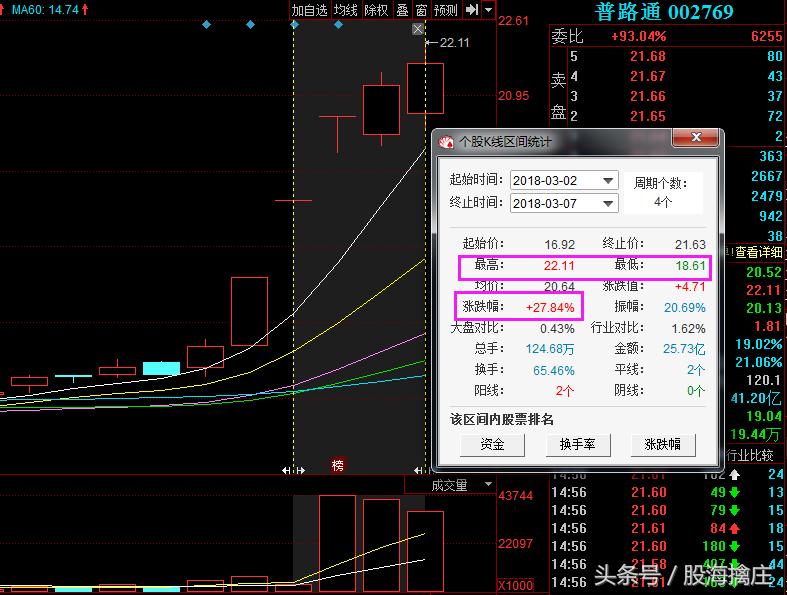The width and height of the screenshot is (787, 595).
Task: Click the 涨跌幅 +27.84% value in dialog
Action: pos(550,307)
